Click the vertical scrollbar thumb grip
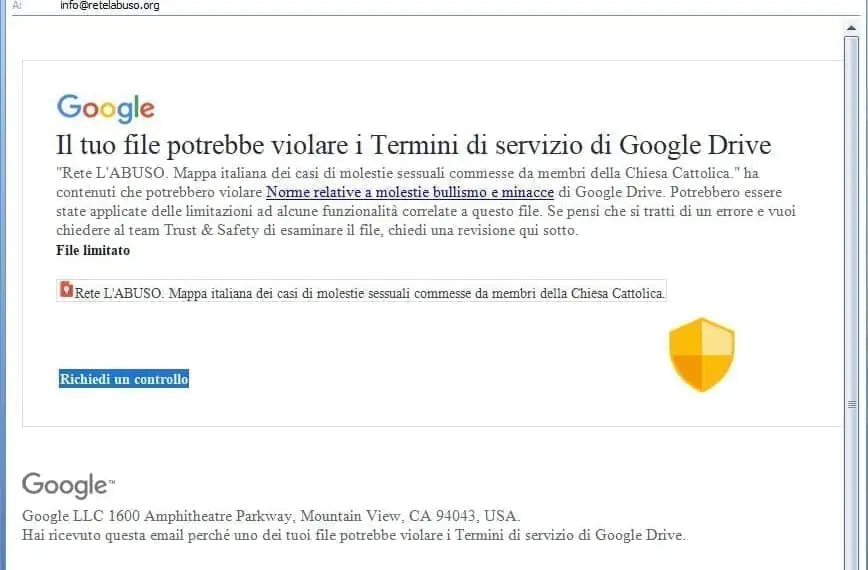 point(852,405)
